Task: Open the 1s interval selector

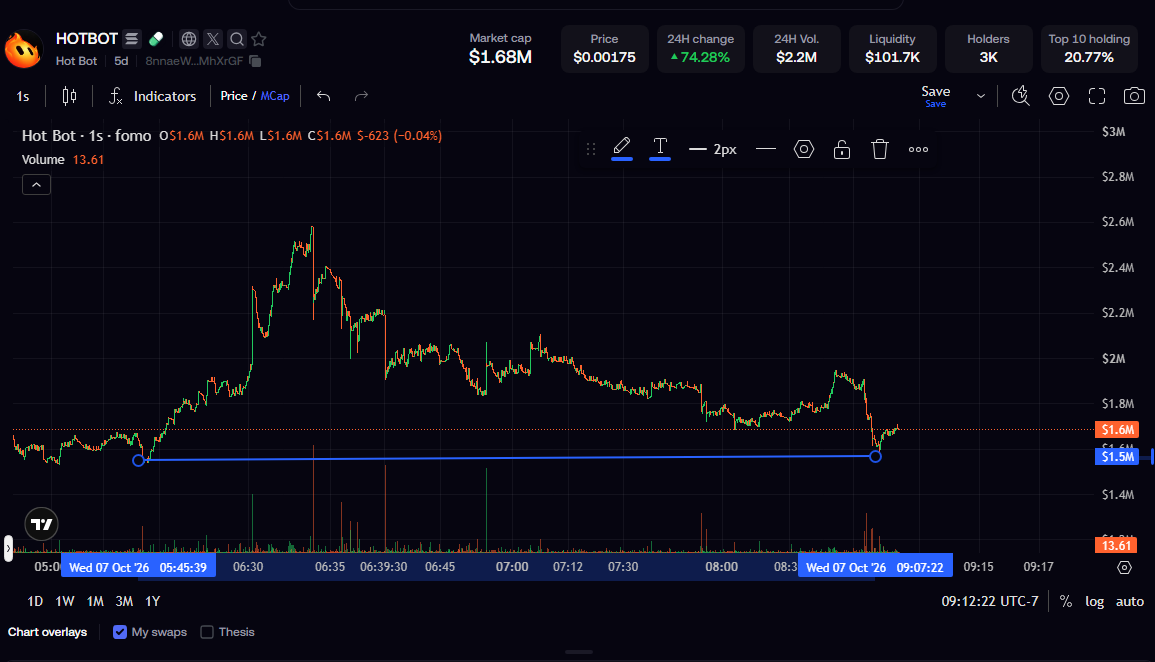Action: [x=23, y=96]
